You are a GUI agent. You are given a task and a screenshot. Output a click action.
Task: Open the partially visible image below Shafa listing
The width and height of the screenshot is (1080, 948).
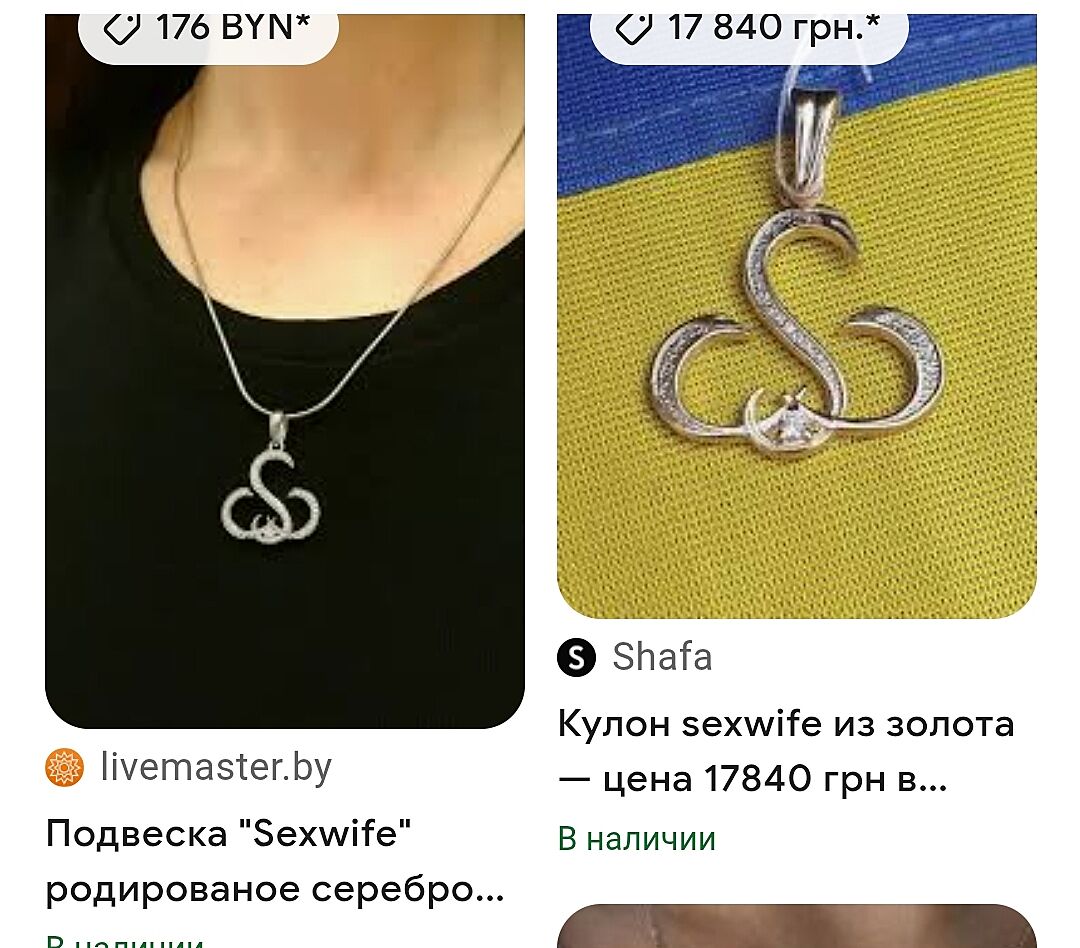(797, 926)
